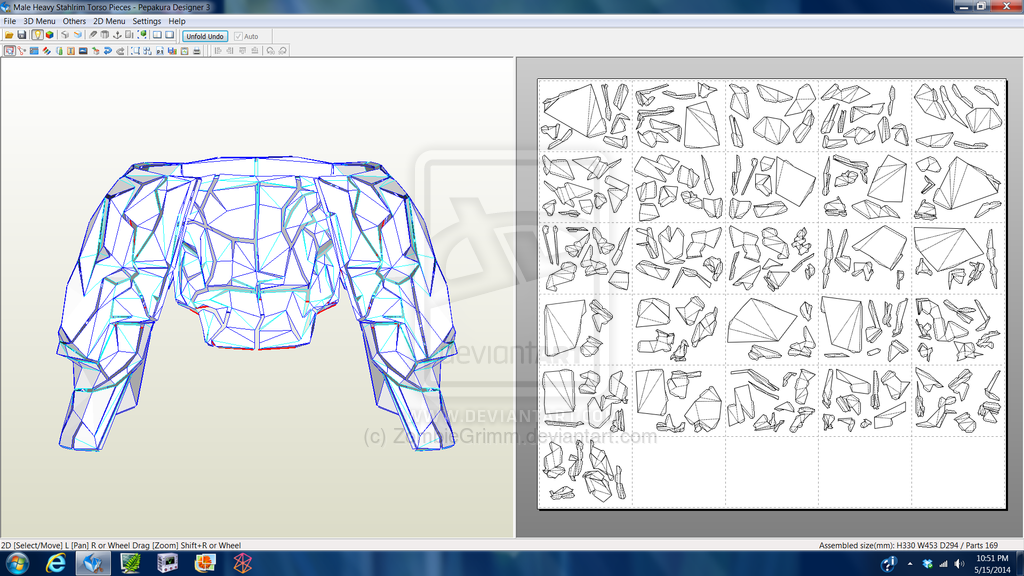Open the taskbar clock showing 10:51 PM
The height and width of the screenshot is (576, 1024).
pos(992,564)
